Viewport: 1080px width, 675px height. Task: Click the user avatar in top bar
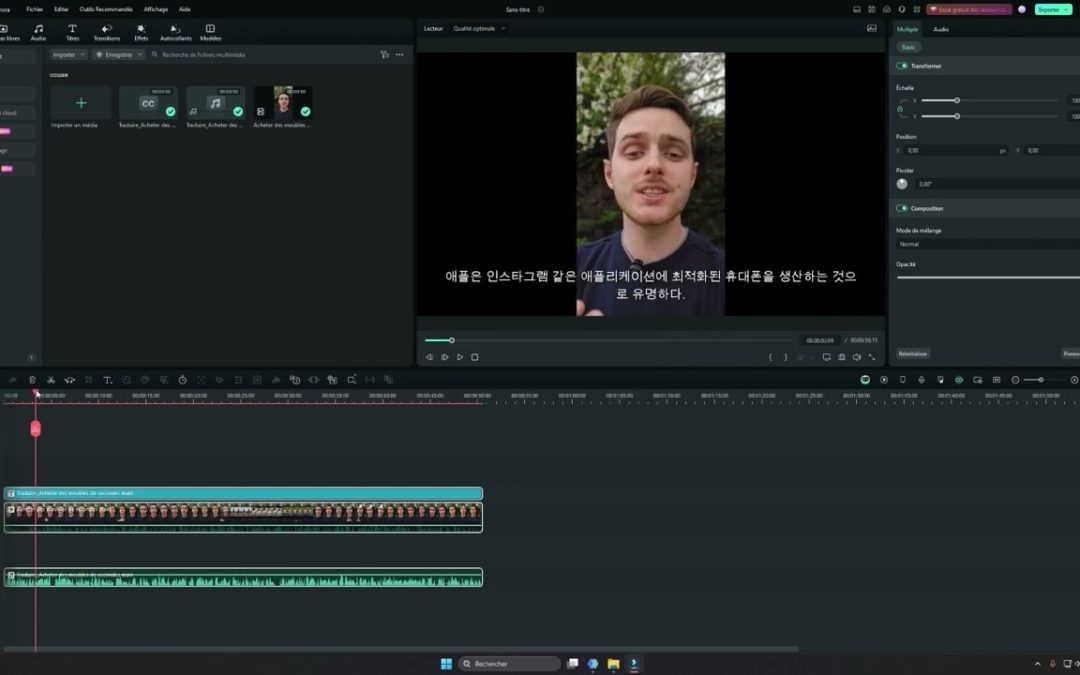(1022, 10)
